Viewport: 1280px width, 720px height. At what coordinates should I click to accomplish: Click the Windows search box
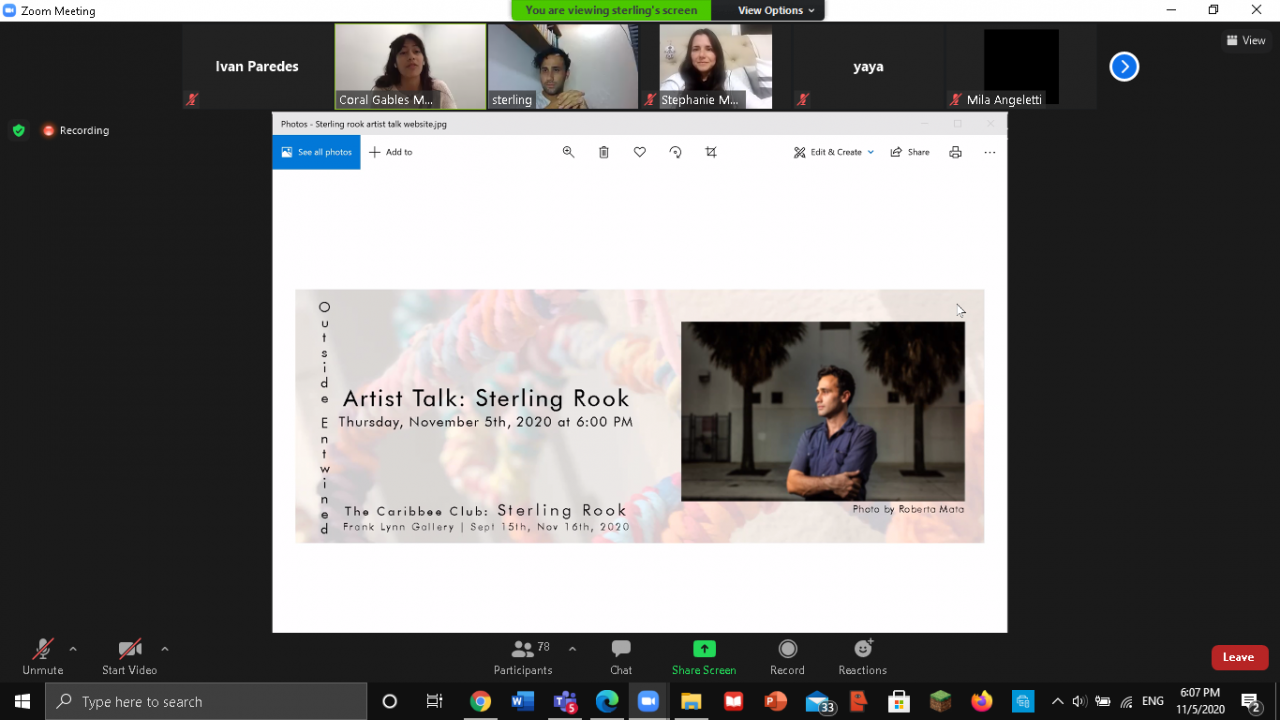click(x=206, y=701)
